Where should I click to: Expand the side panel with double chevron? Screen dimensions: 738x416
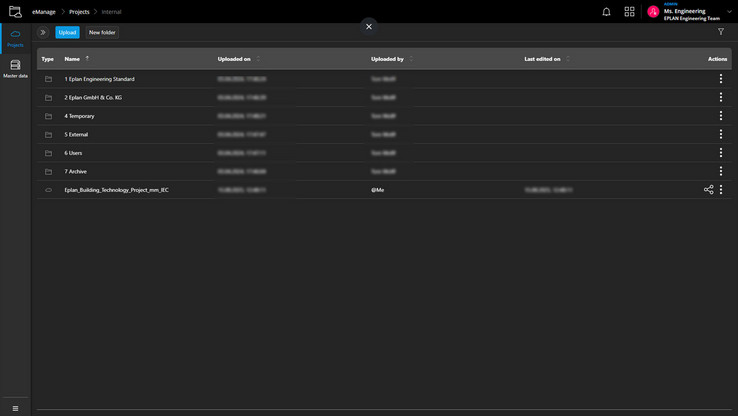click(43, 32)
